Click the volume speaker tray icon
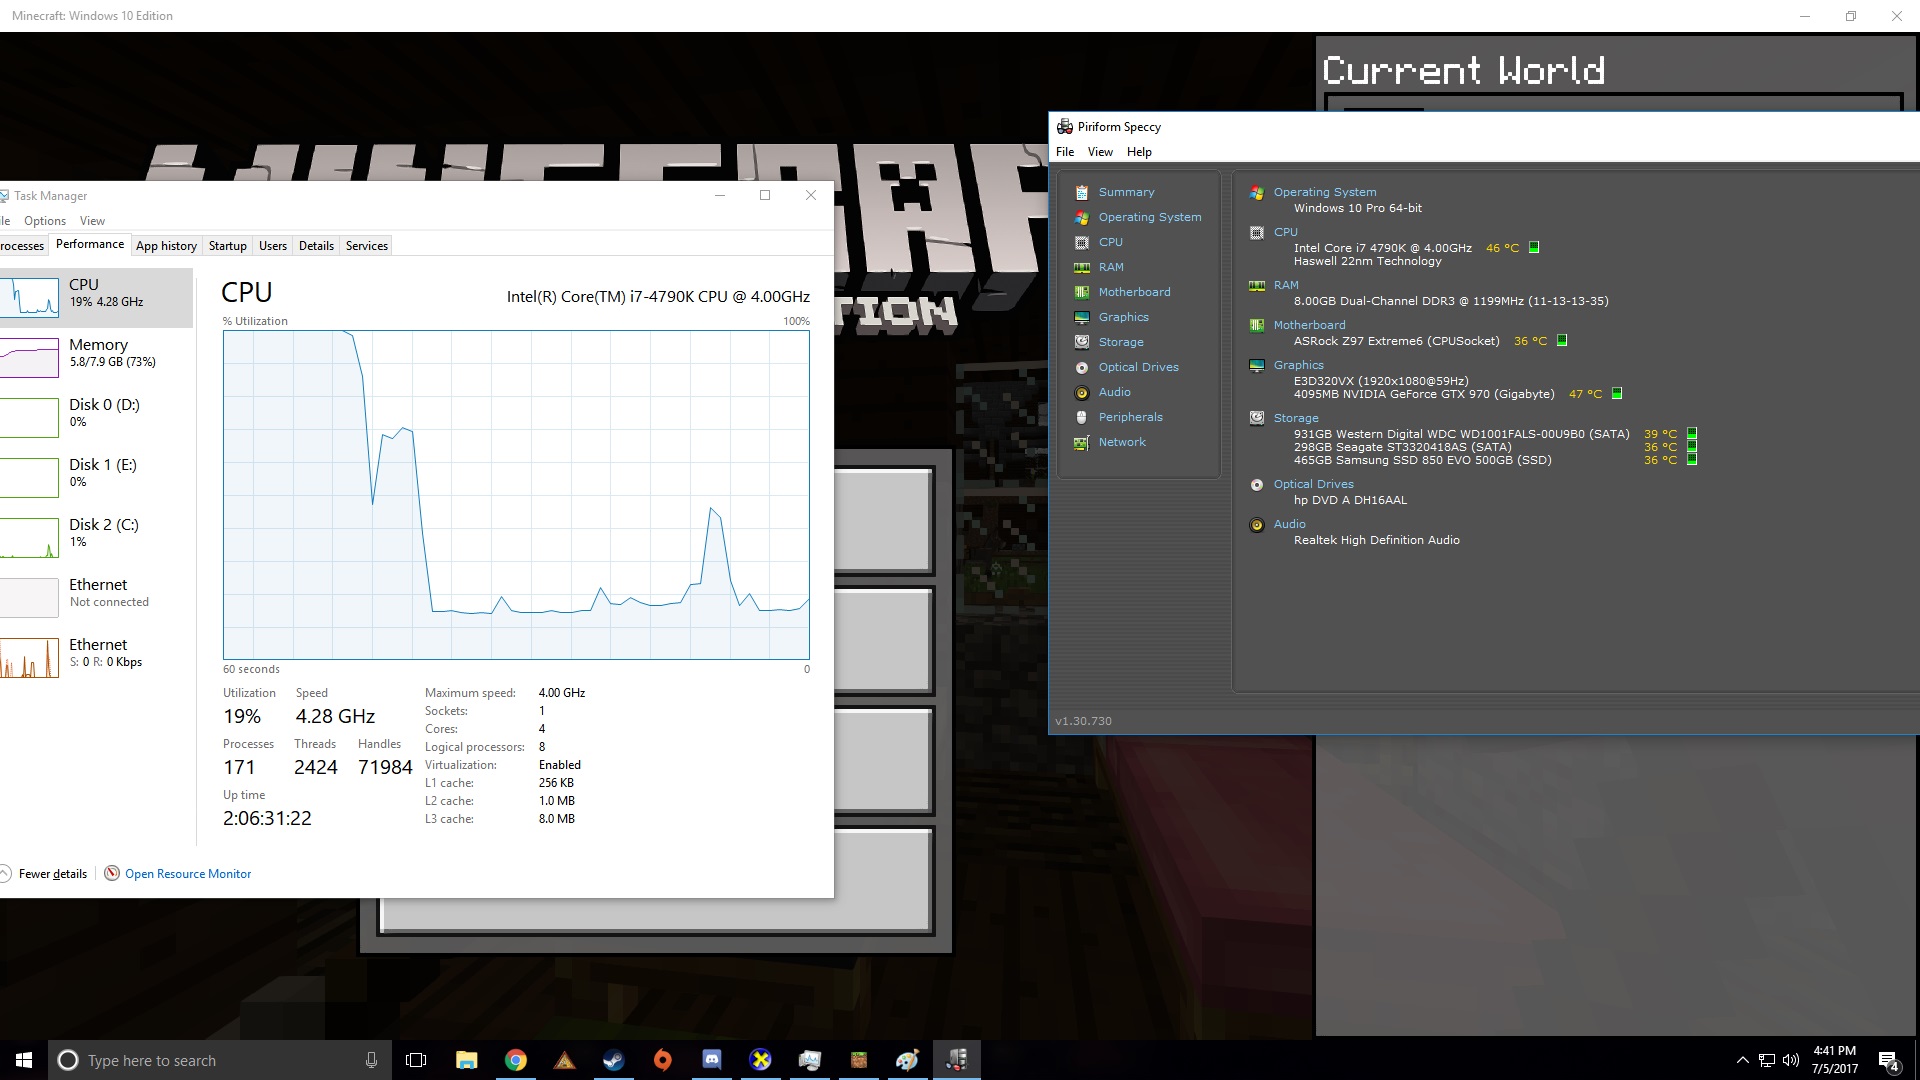1920x1080 pixels. (1790, 1060)
